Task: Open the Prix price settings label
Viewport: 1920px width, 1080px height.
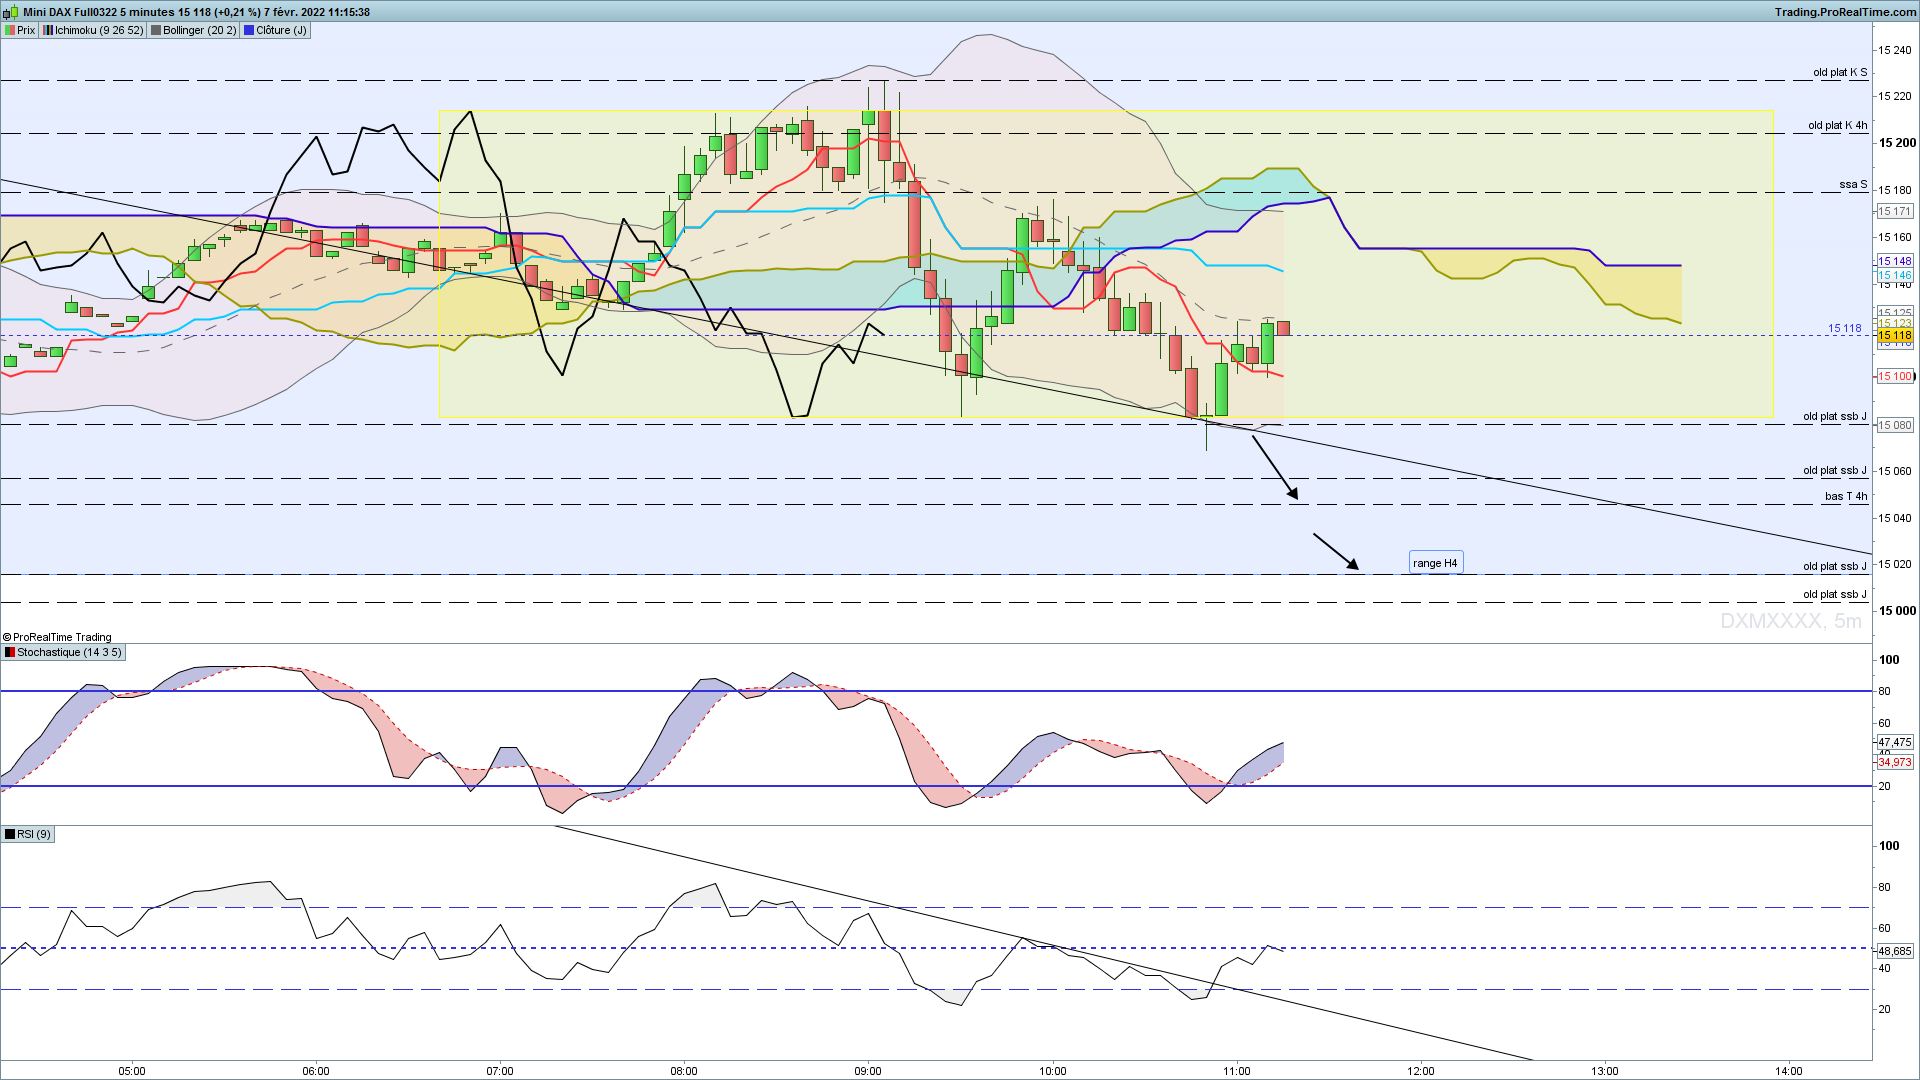Action: tap(20, 30)
